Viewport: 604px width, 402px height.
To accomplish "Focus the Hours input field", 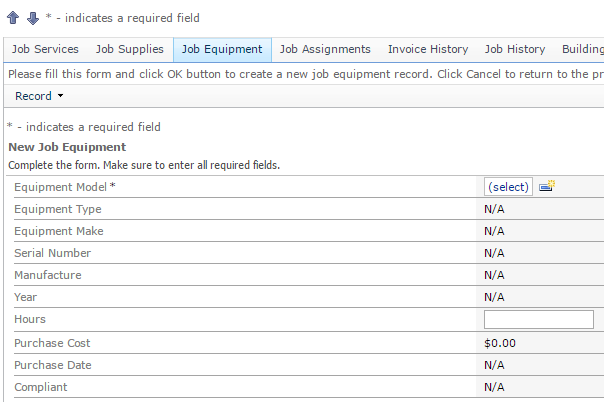I will coord(539,319).
